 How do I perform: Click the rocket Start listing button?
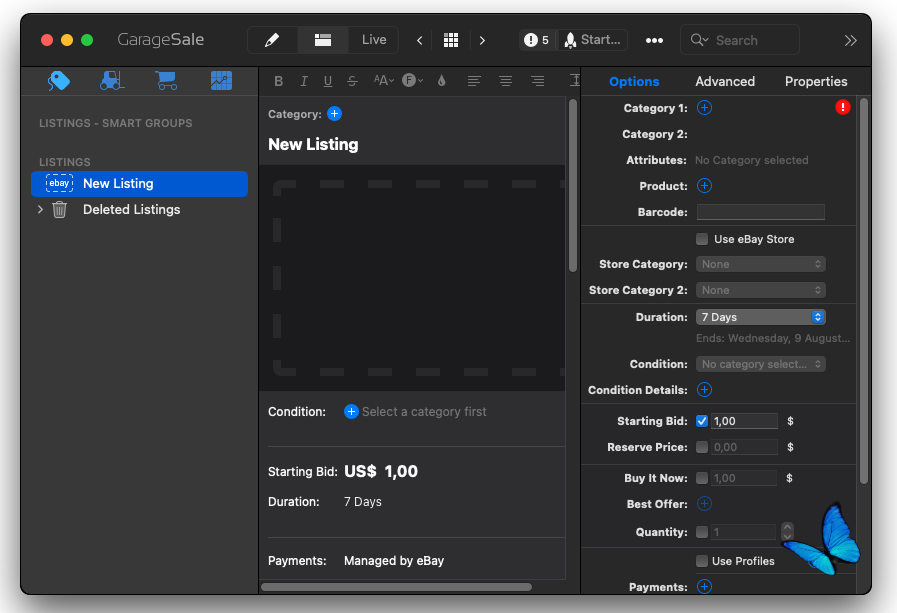[x=592, y=40]
